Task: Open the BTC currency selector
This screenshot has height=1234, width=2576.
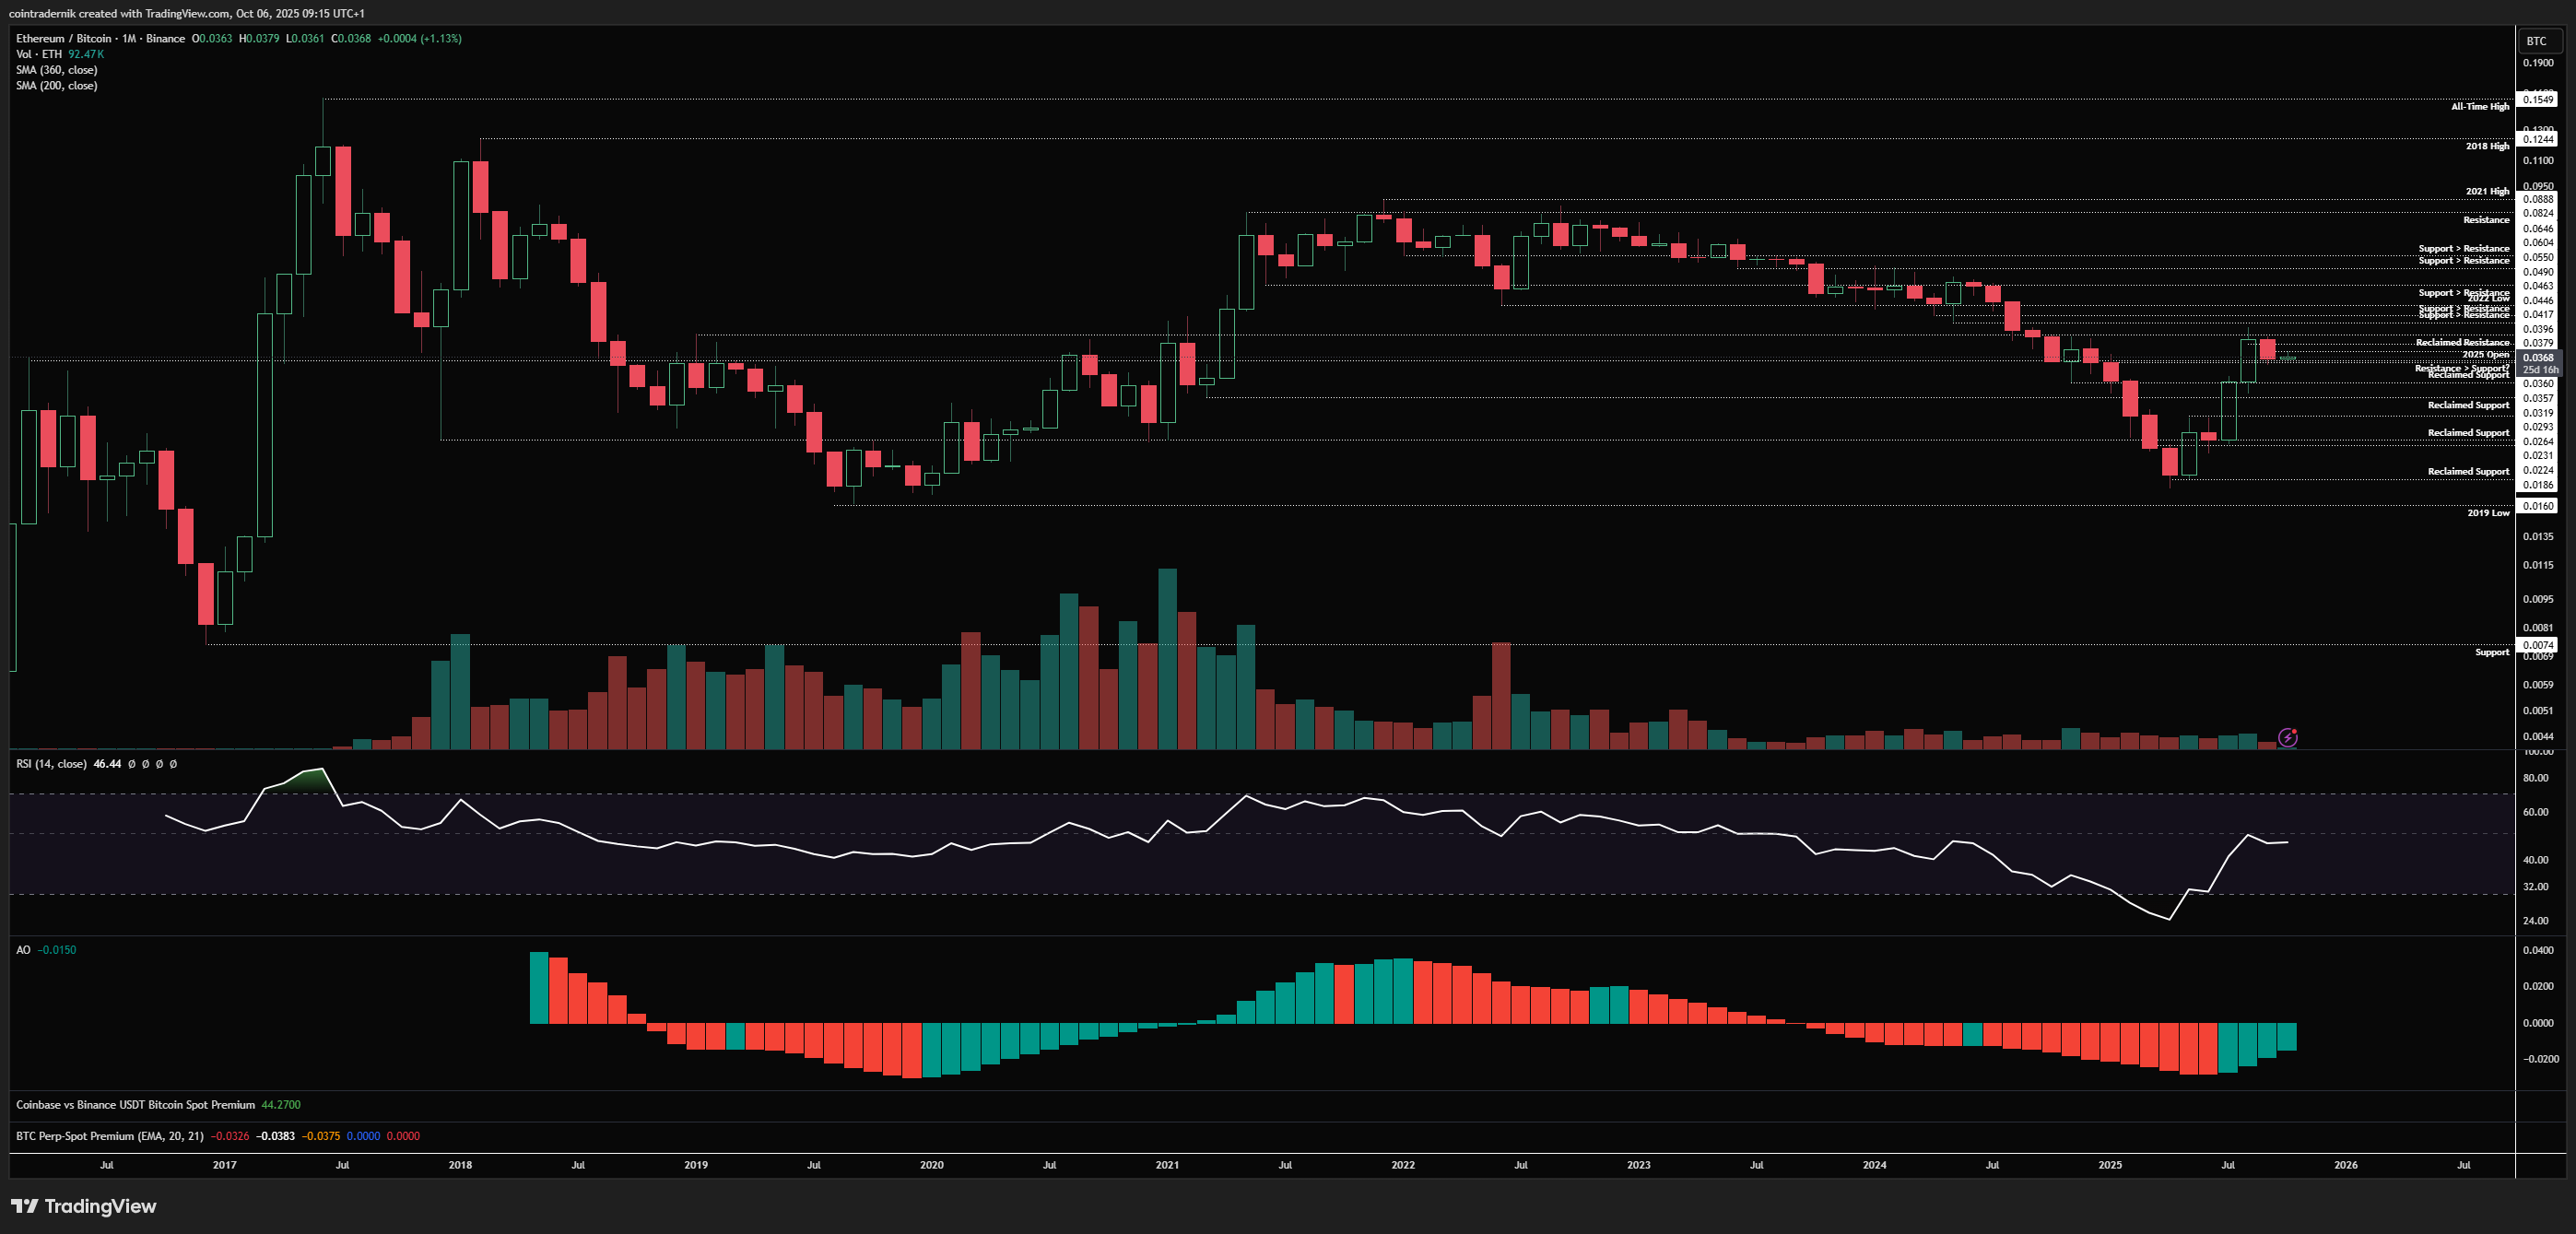Action: [x=2536, y=41]
